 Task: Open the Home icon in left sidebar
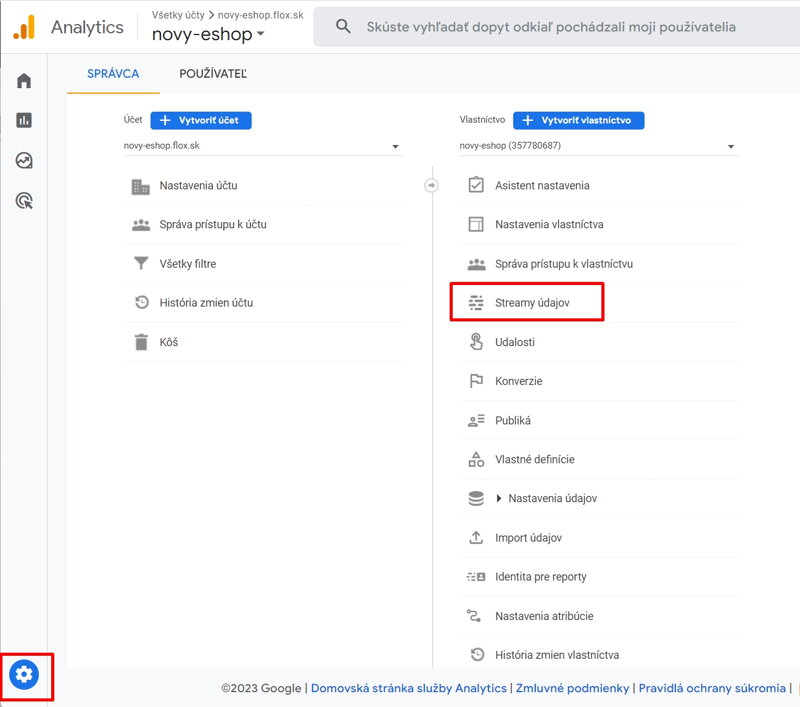(x=24, y=81)
